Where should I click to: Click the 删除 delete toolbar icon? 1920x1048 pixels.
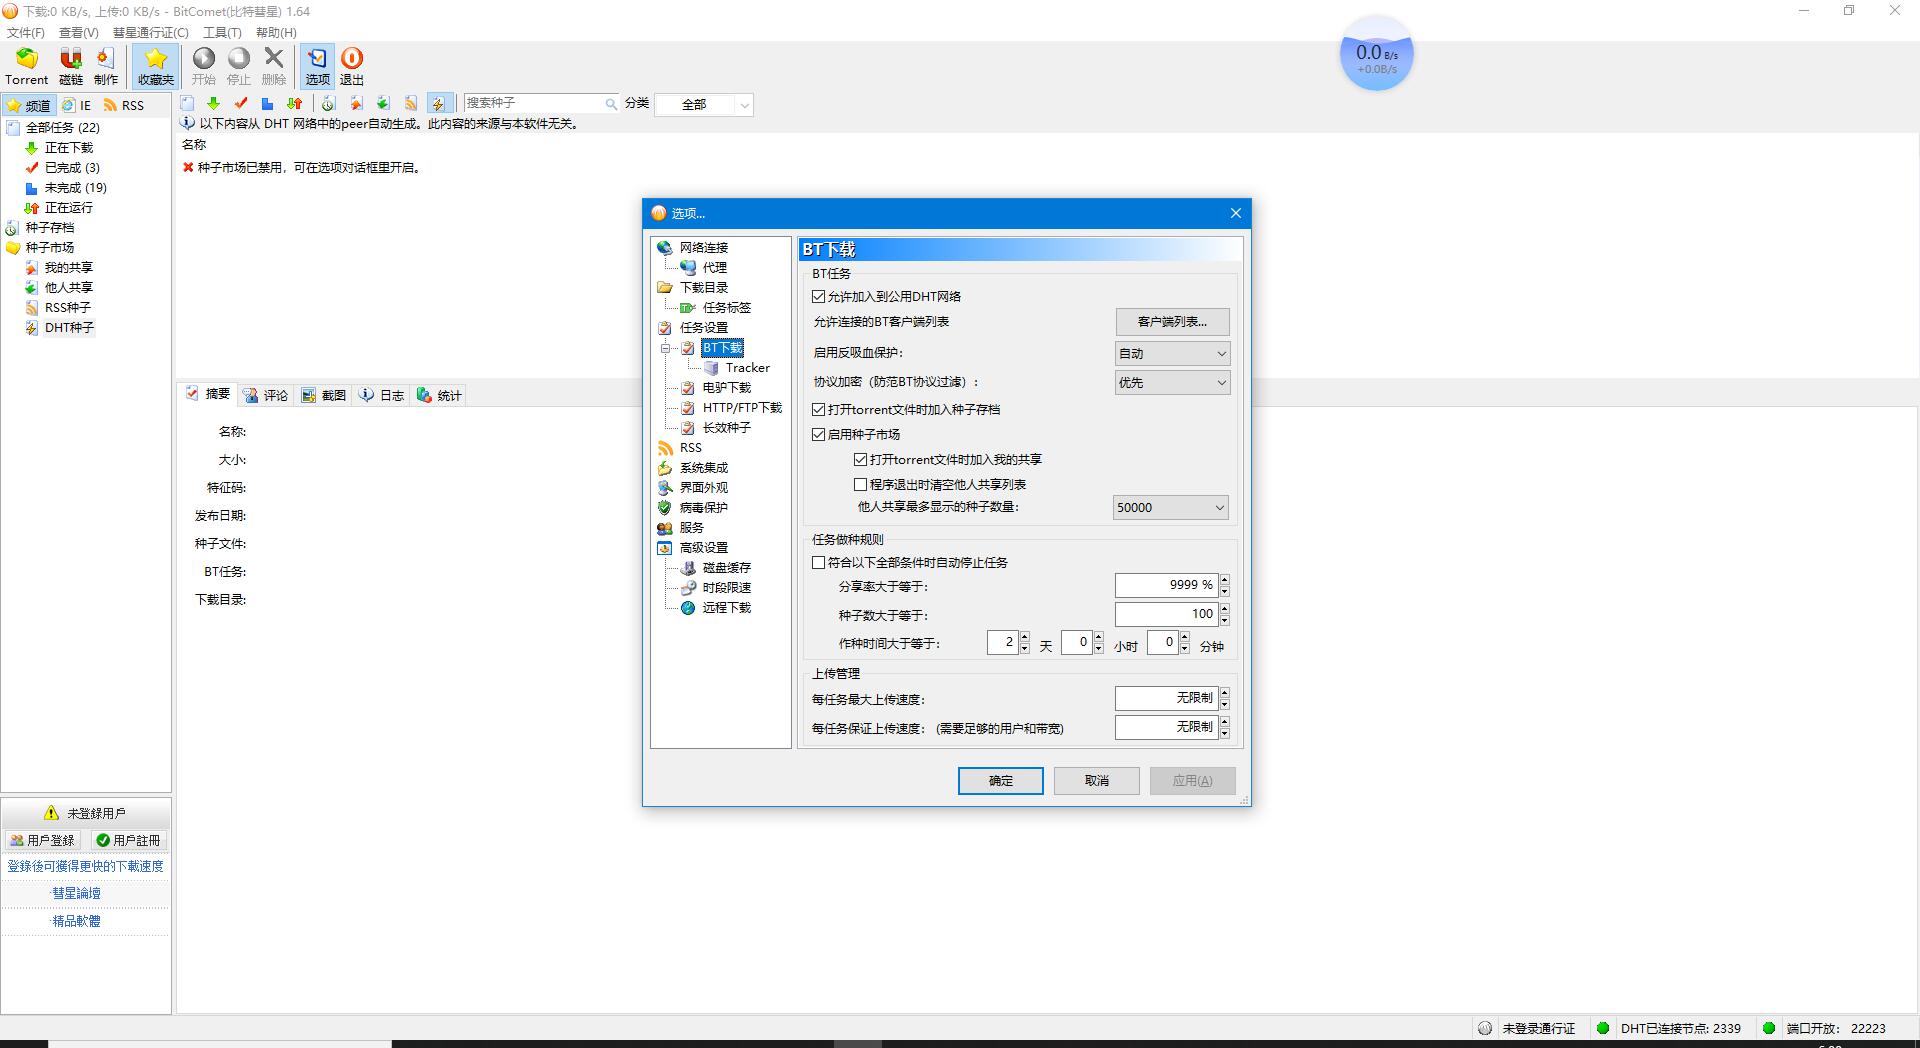(x=274, y=66)
